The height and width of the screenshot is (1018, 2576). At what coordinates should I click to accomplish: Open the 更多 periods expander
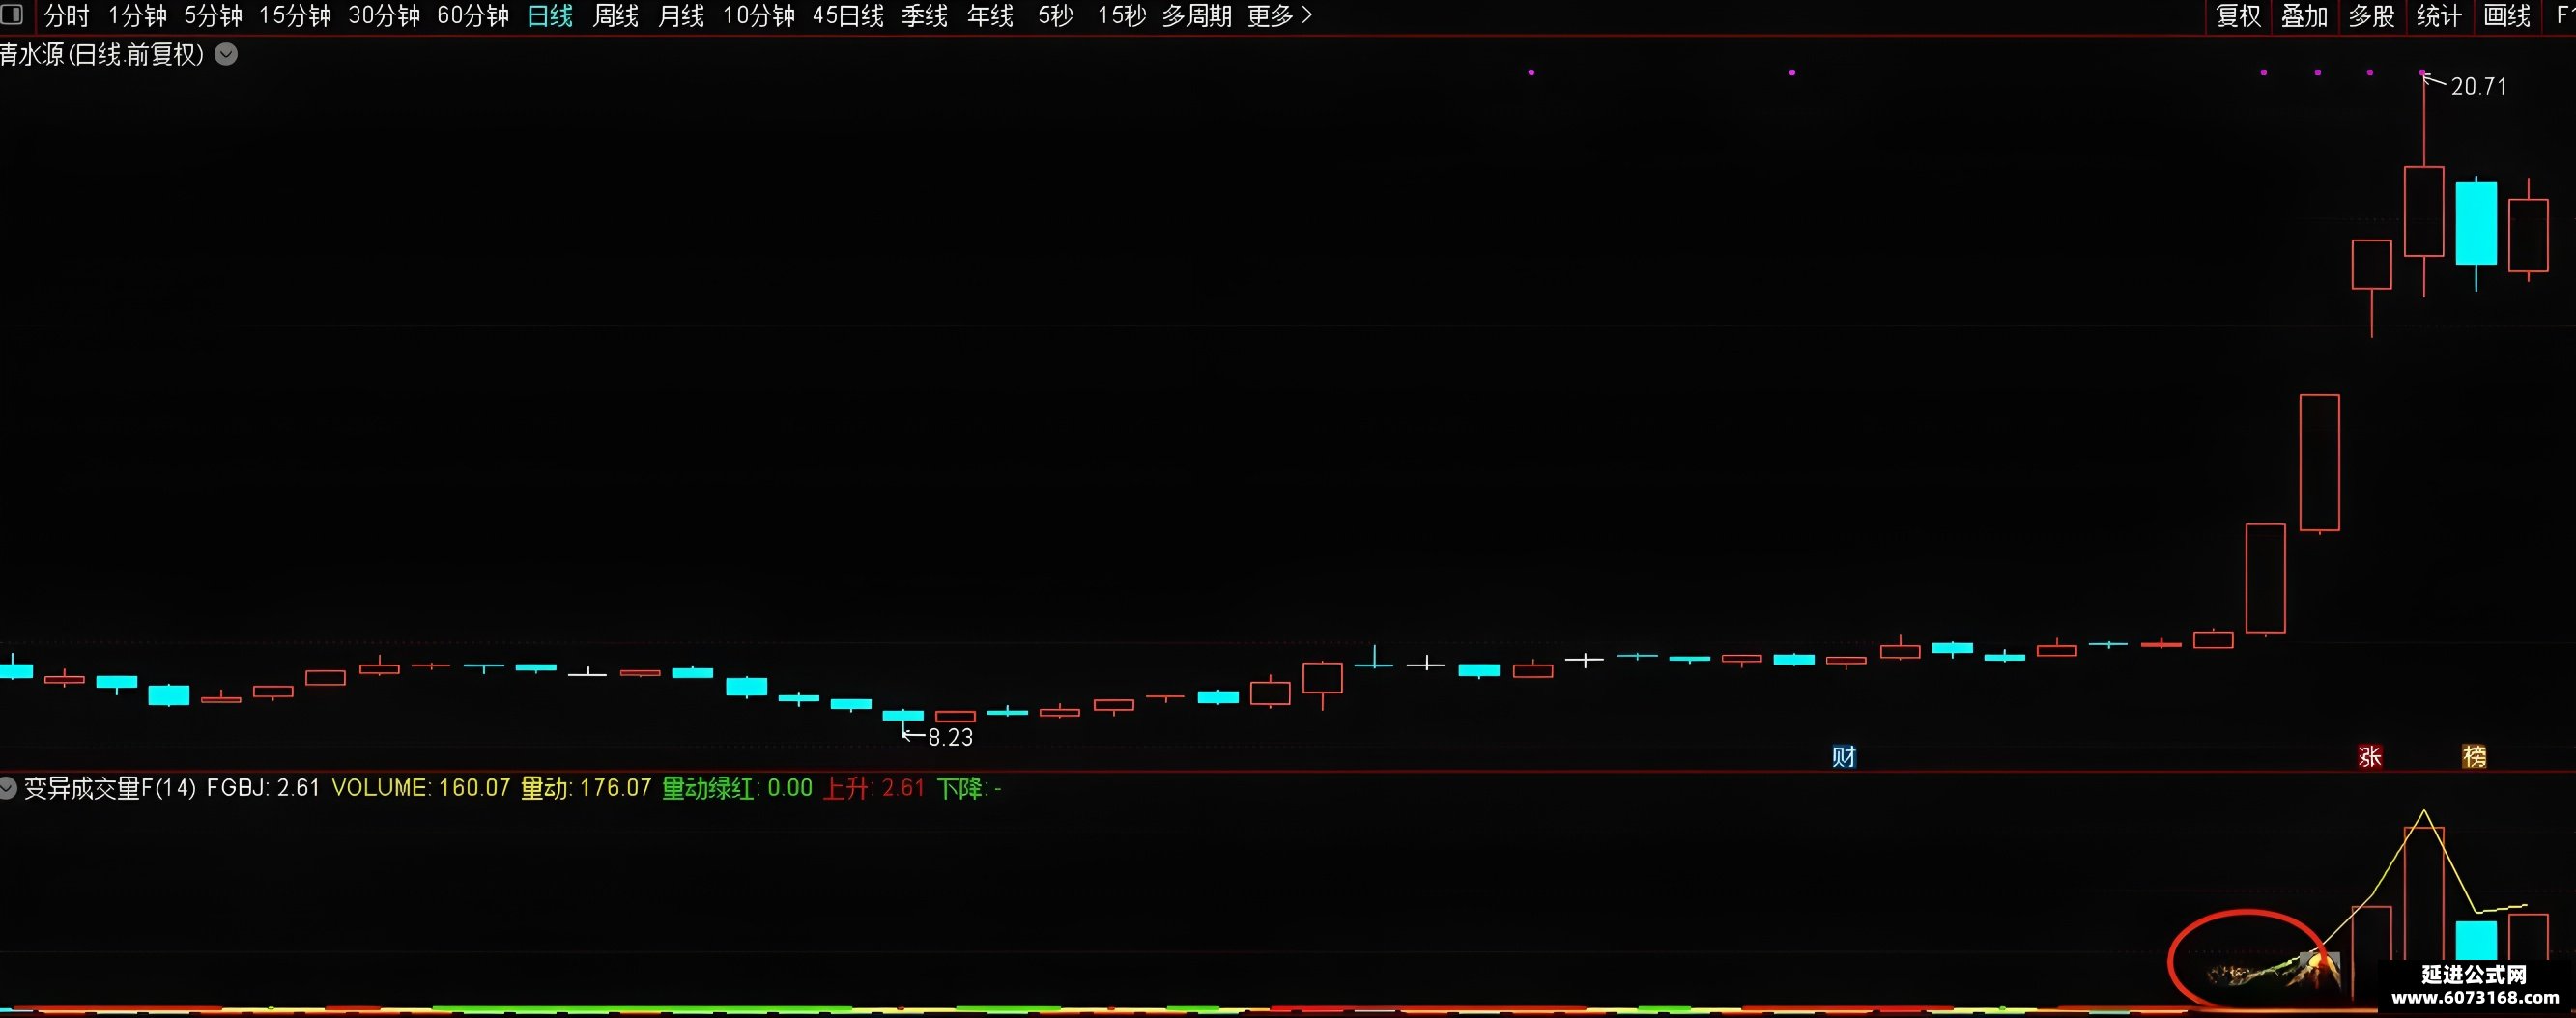[x=1280, y=16]
